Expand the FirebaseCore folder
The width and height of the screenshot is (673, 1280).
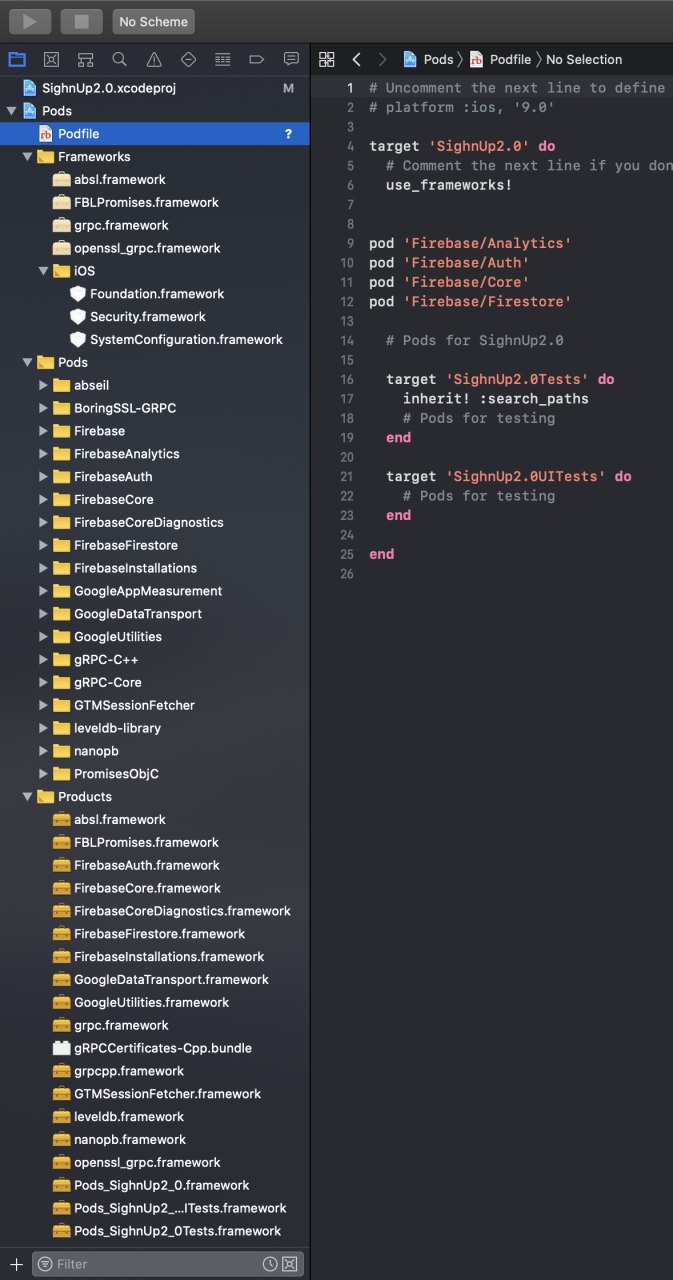[43, 500]
